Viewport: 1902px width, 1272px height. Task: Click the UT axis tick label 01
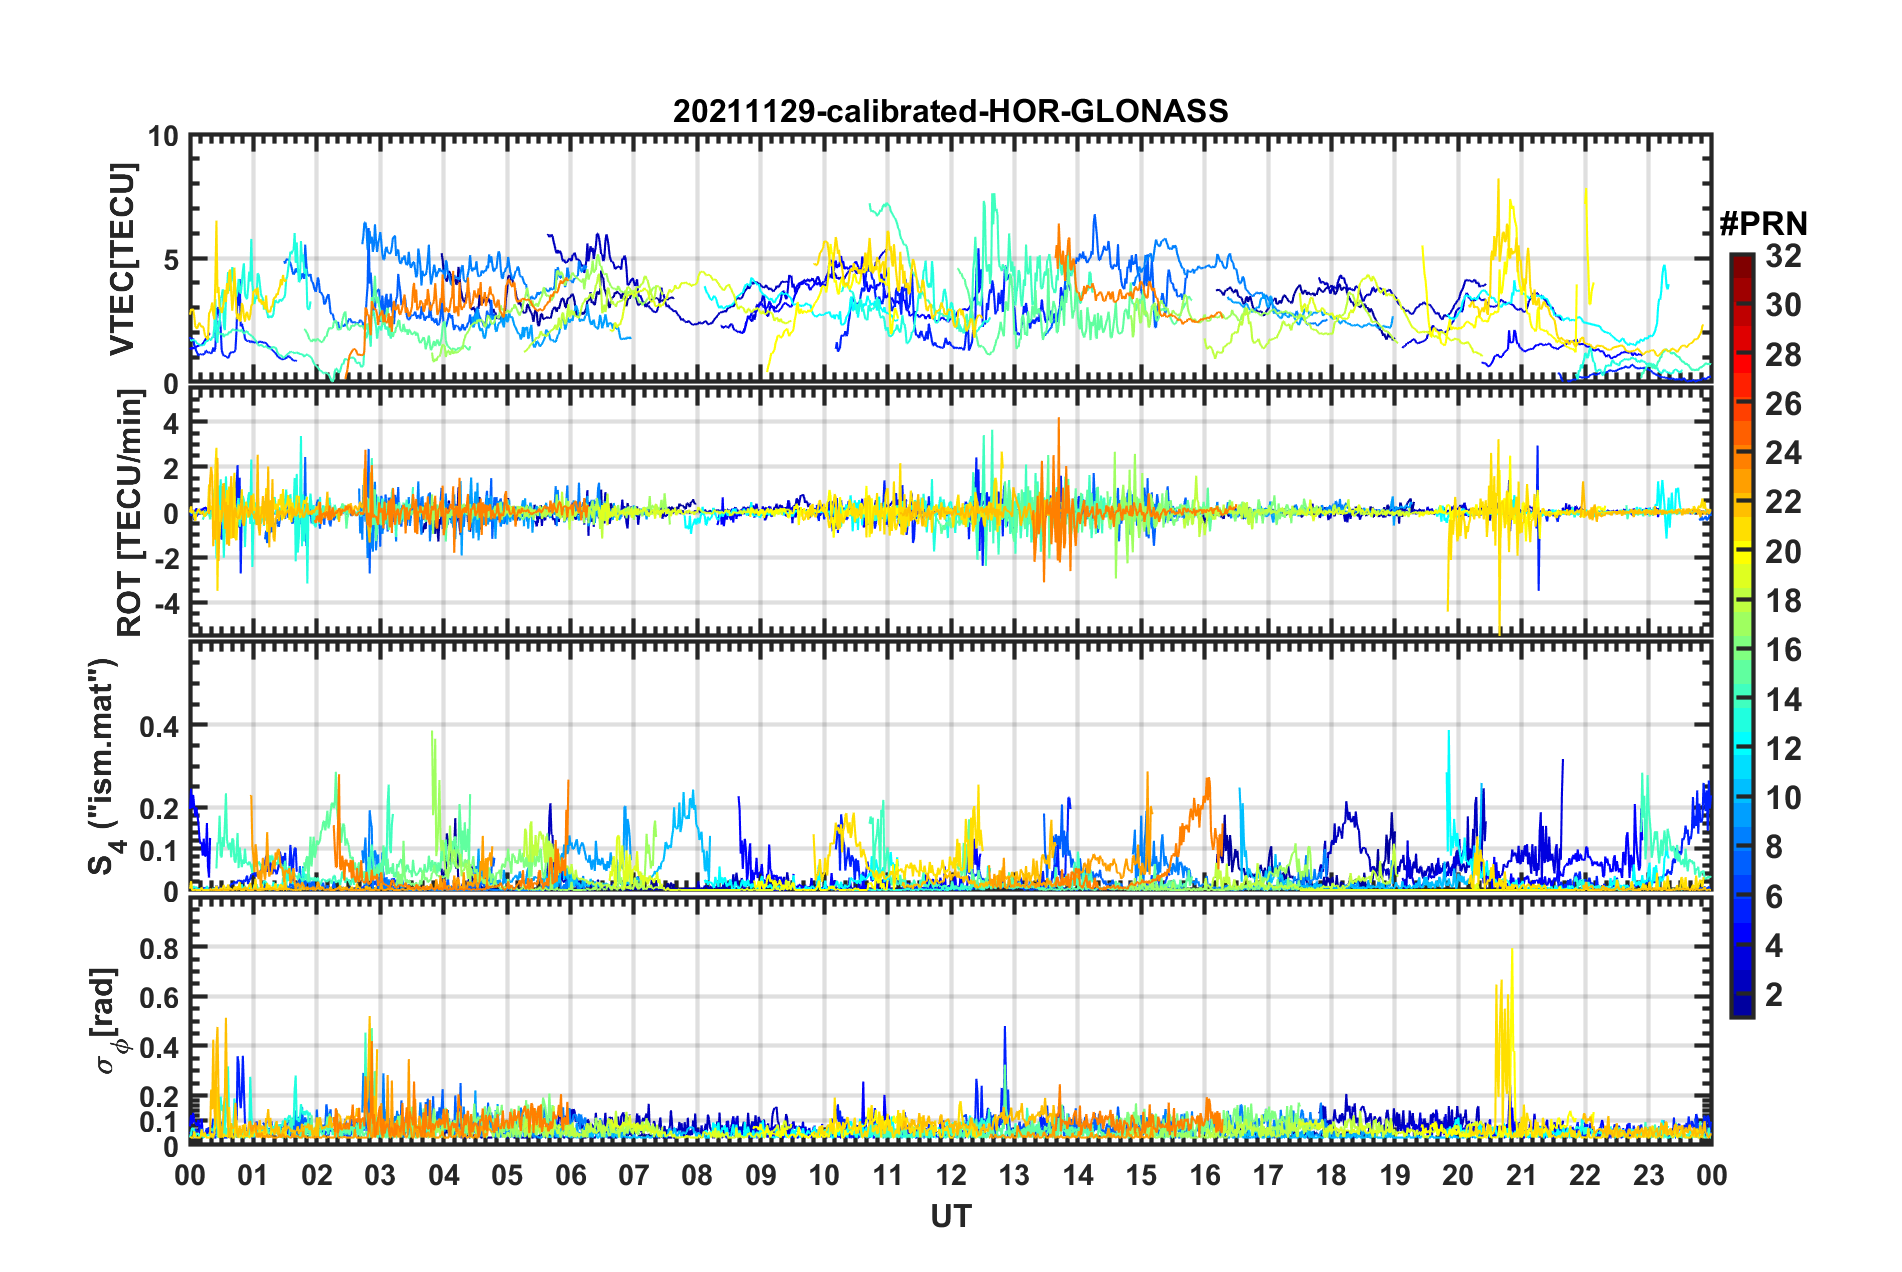coord(253,1175)
